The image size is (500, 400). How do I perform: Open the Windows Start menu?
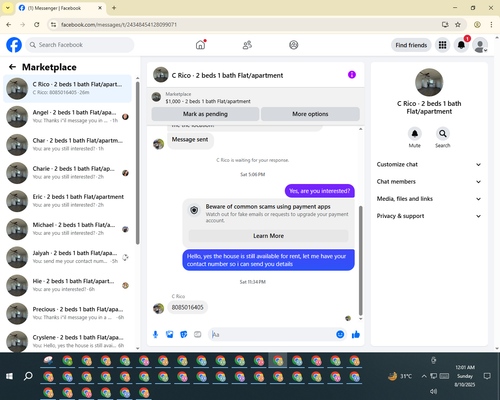[x=9, y=376]
